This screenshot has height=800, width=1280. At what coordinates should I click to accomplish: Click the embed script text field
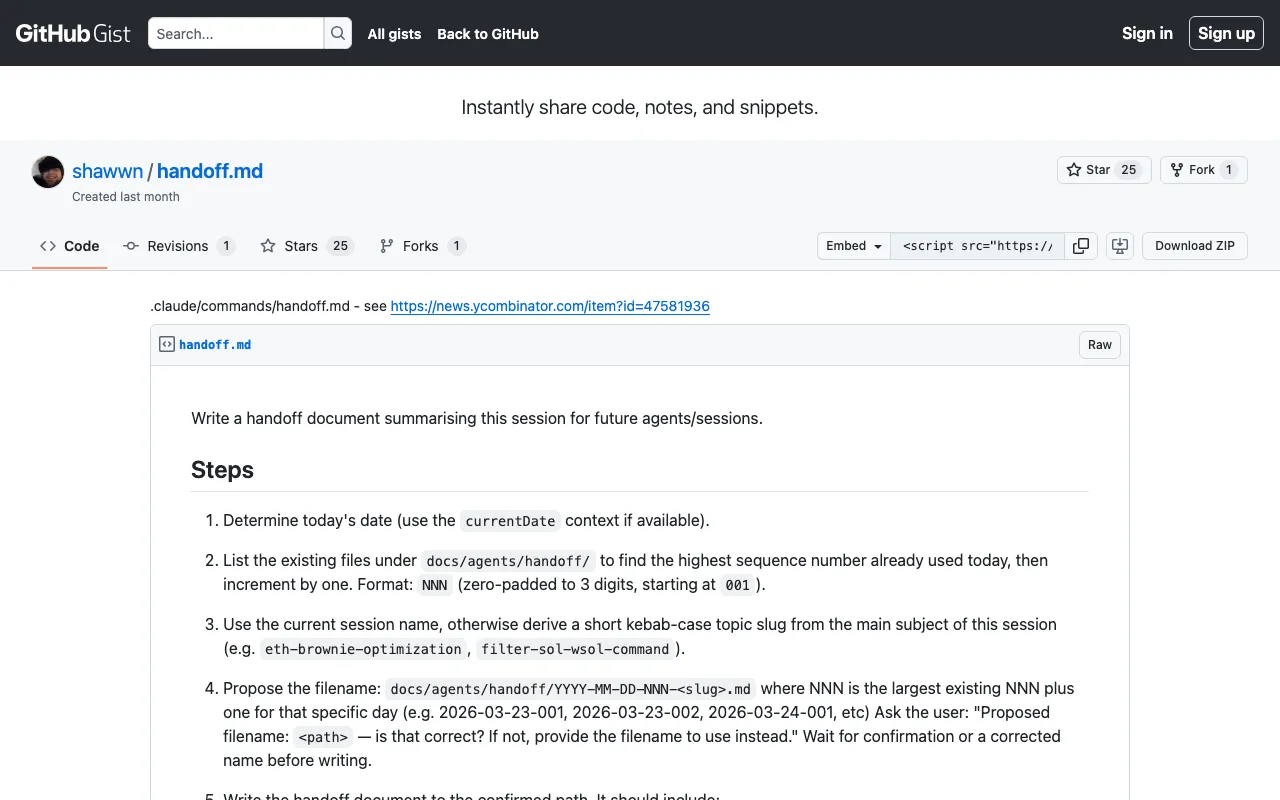tap(978, 246)
